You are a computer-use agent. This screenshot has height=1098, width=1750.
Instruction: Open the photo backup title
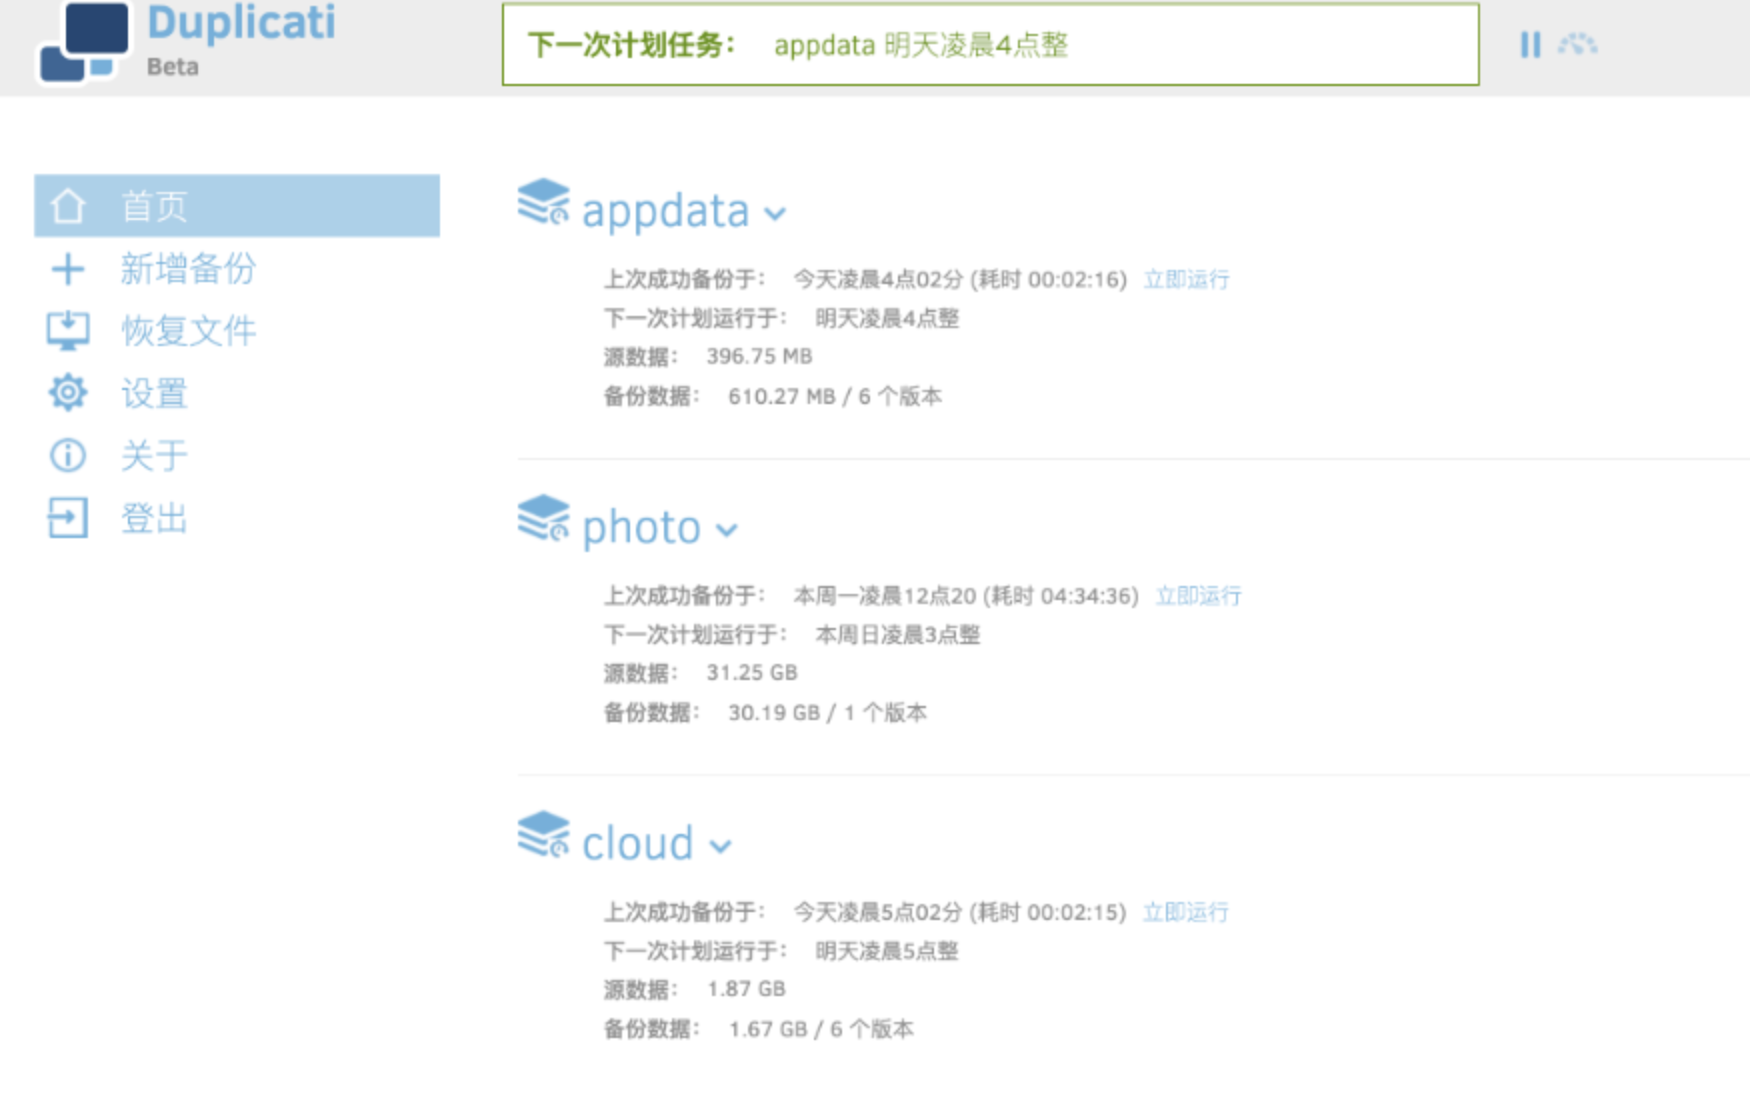641,527
